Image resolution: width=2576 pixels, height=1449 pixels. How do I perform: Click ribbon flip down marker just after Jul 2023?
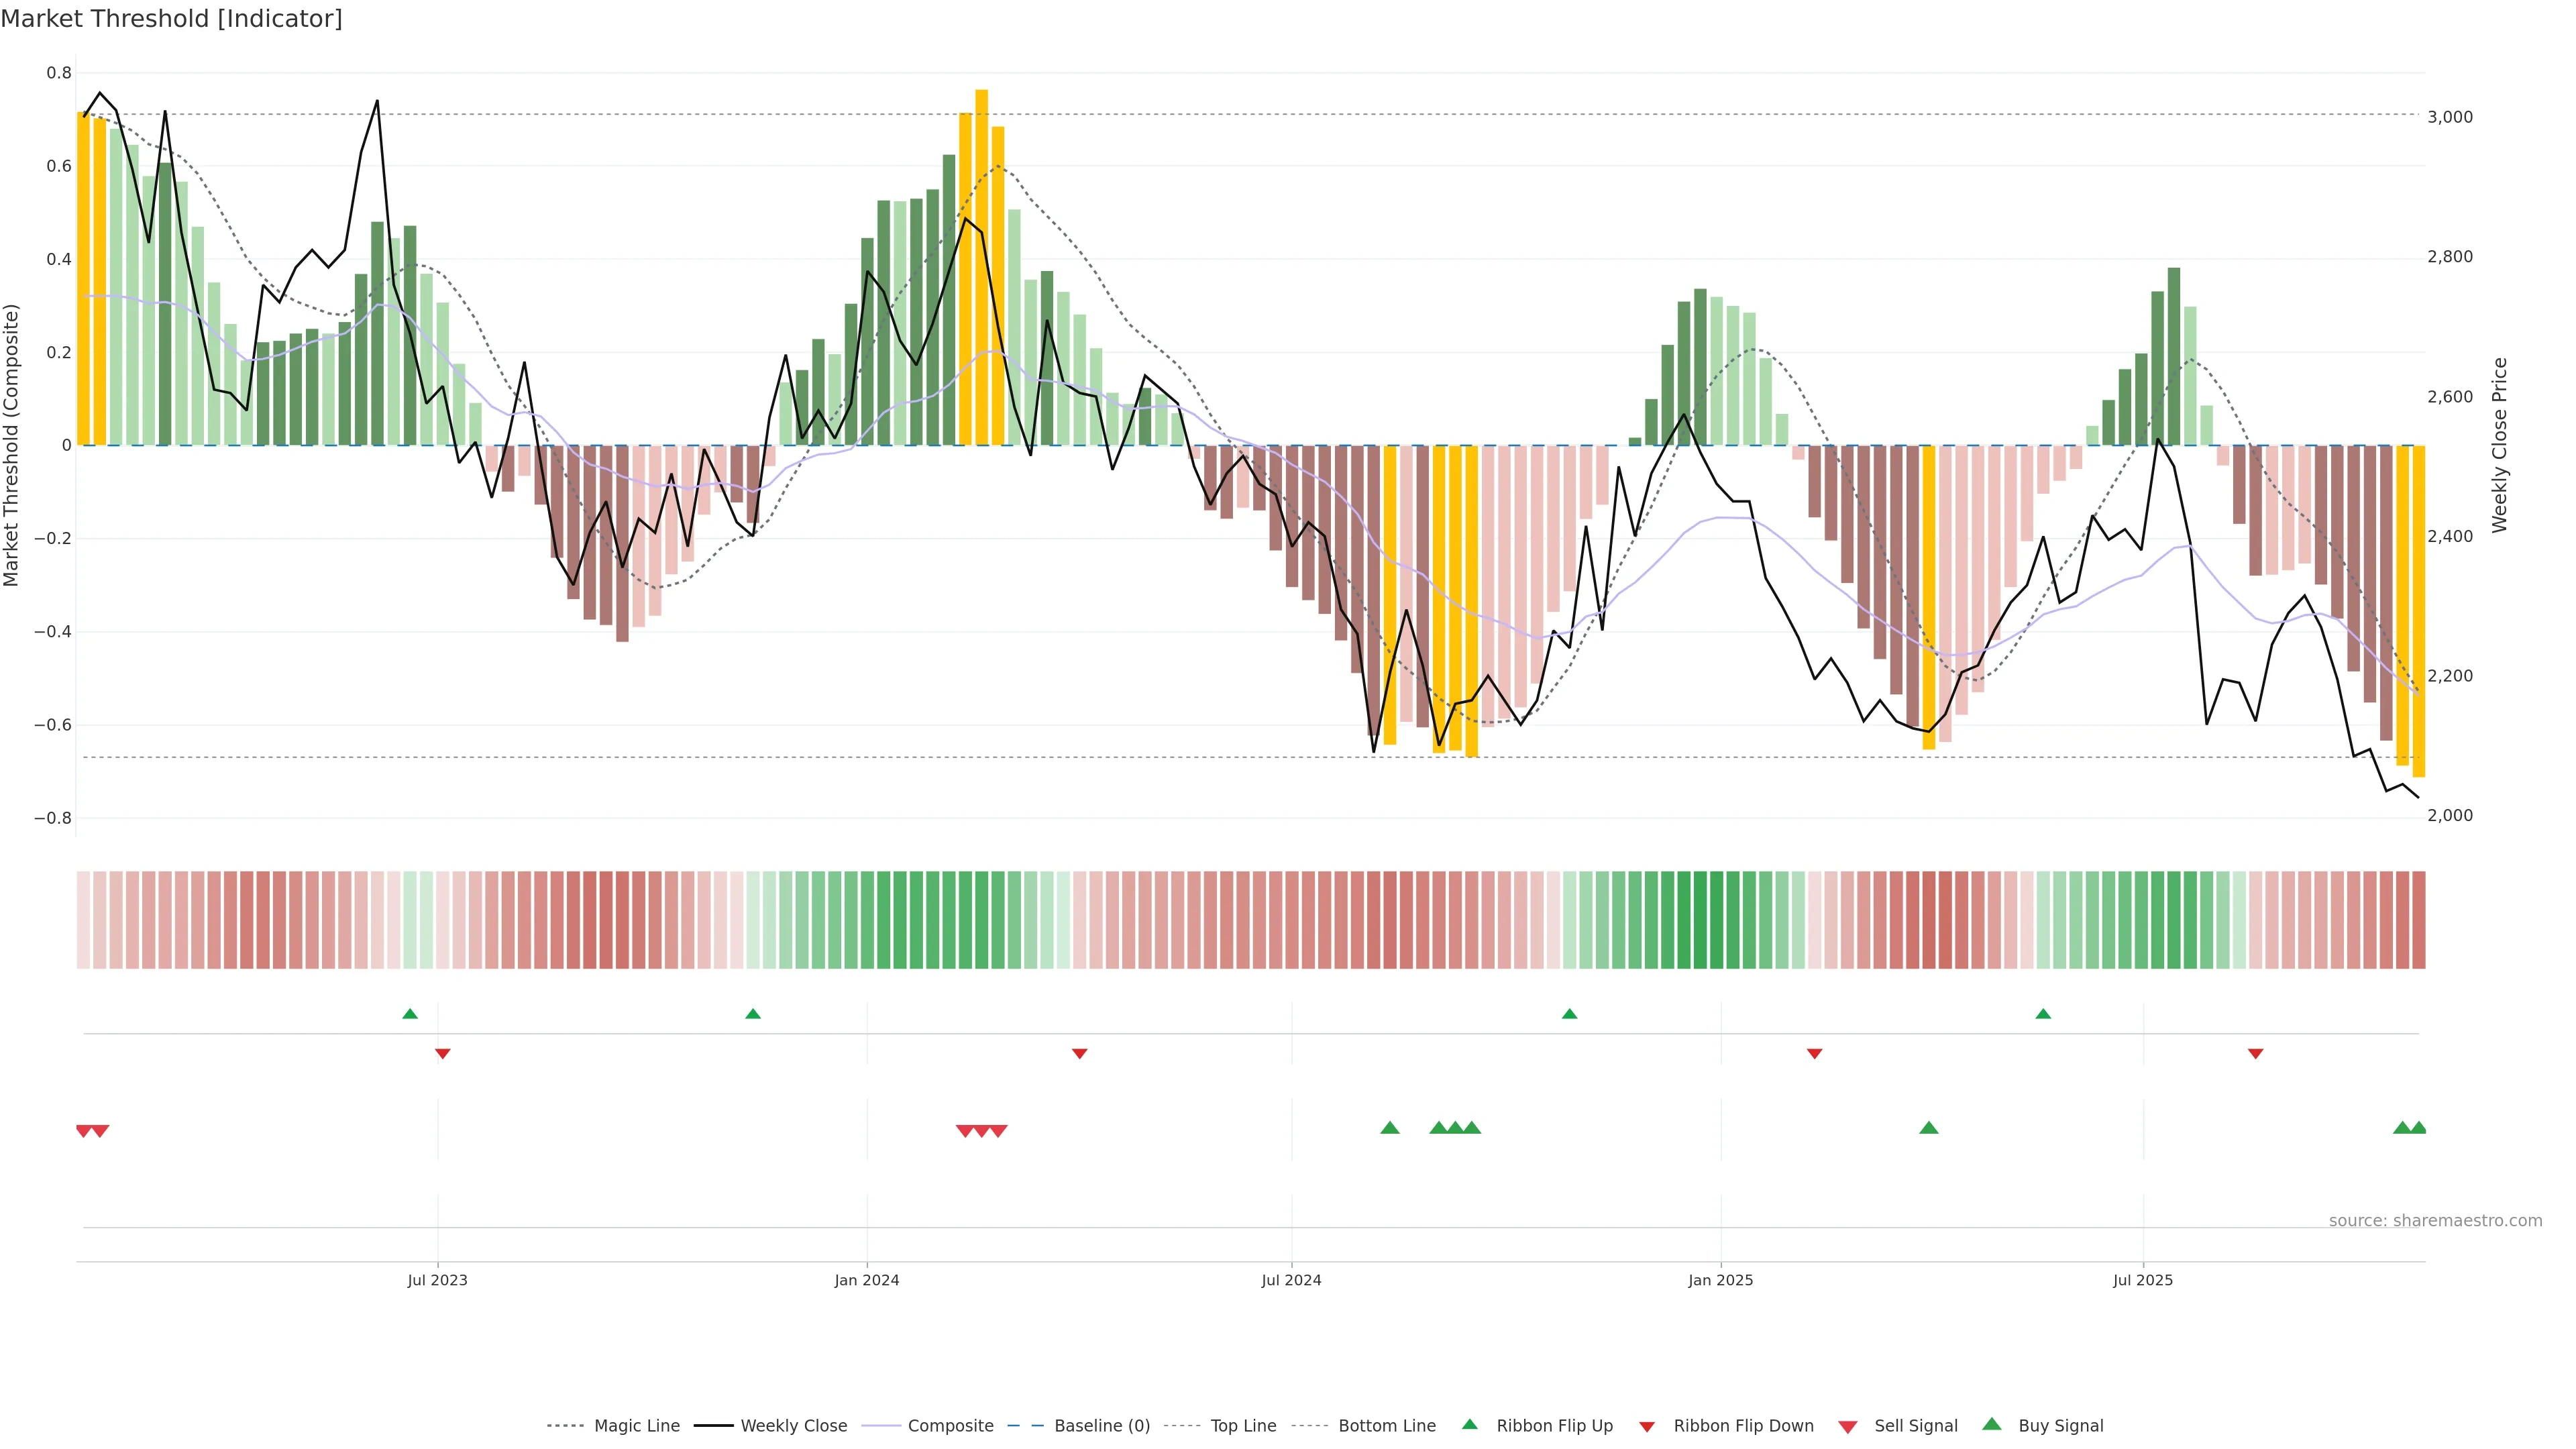click(443, 1053)
